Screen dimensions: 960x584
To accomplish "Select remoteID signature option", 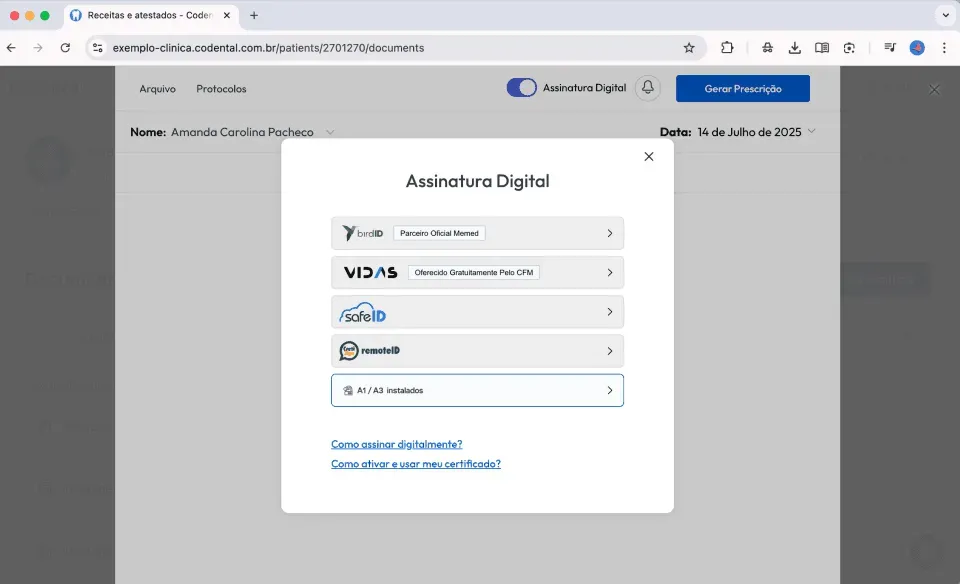I will point(477,351).
